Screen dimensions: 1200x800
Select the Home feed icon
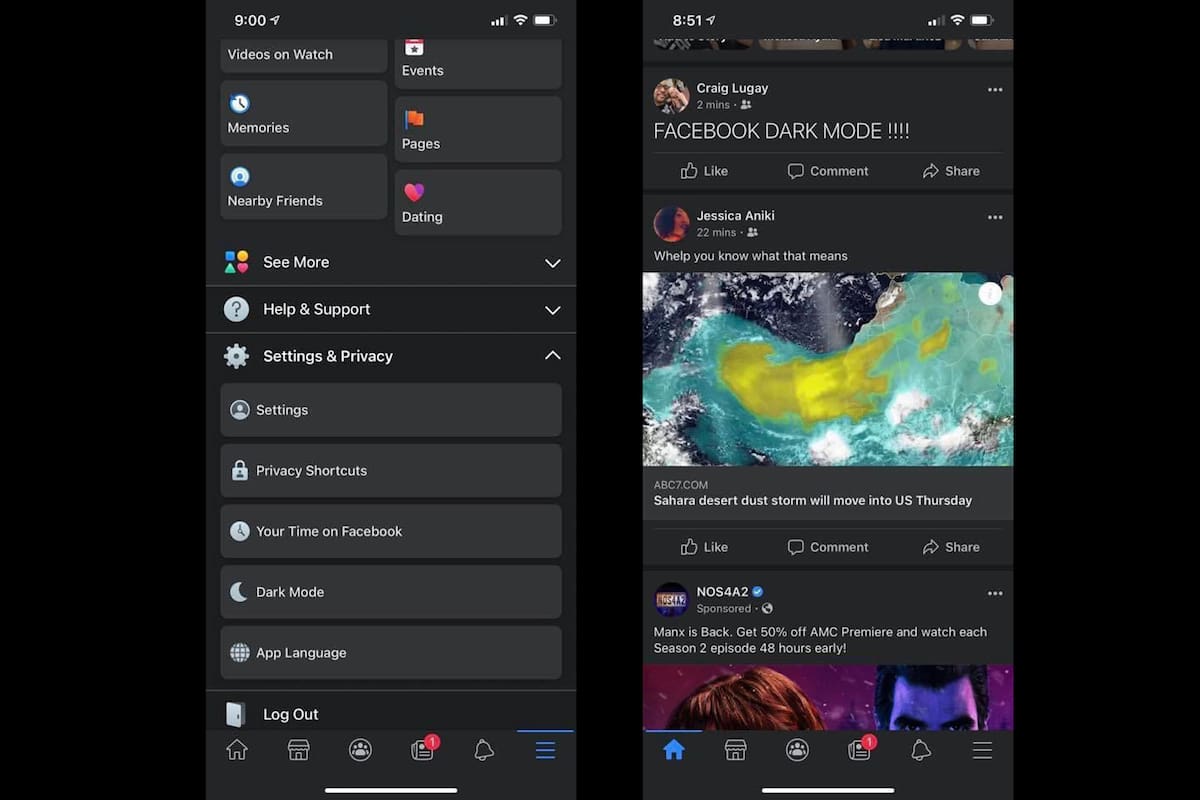coord(674,750)
